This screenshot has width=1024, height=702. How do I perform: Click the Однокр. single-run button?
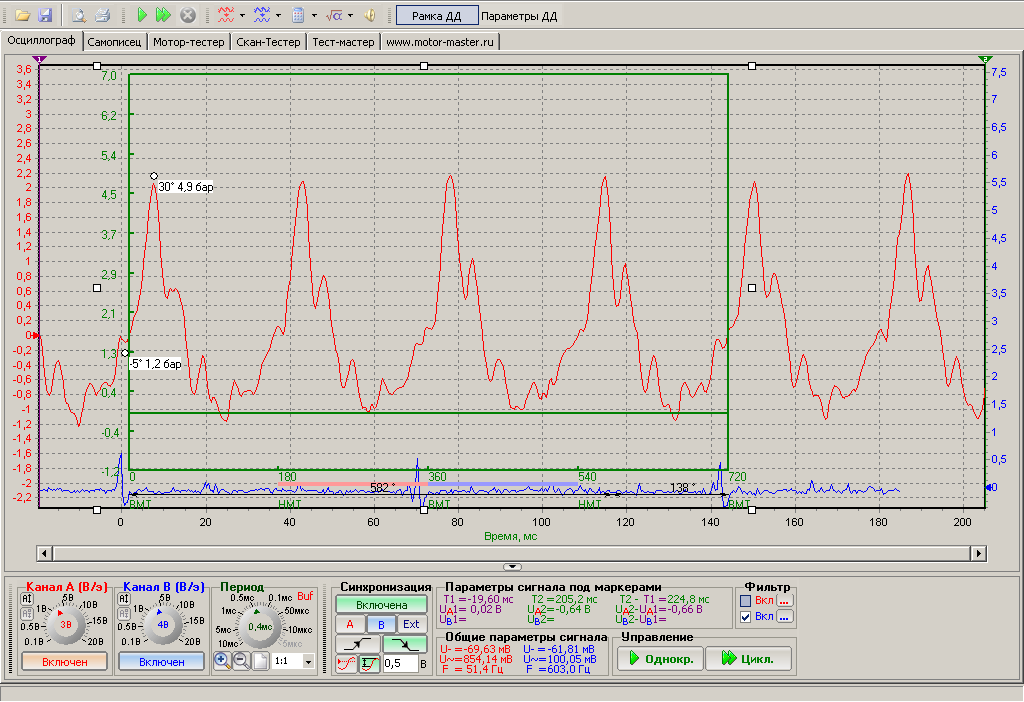(658, 659)
